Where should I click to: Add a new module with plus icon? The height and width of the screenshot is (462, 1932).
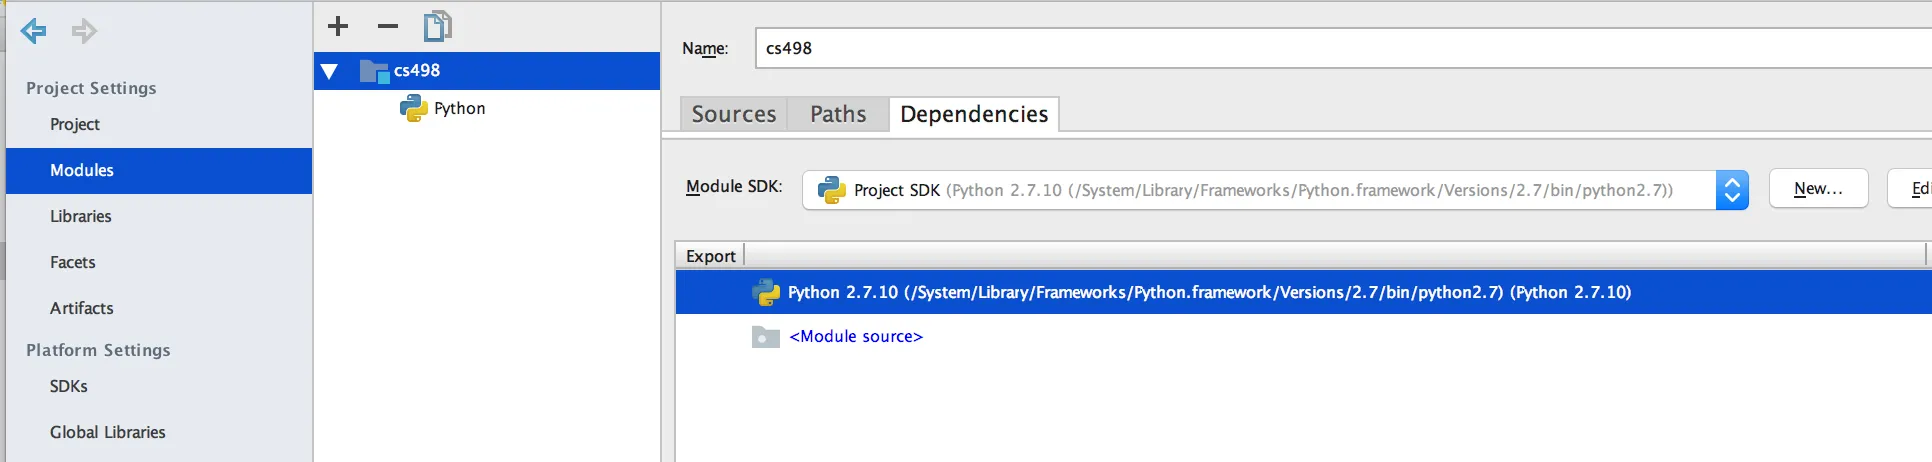[338, 26]
